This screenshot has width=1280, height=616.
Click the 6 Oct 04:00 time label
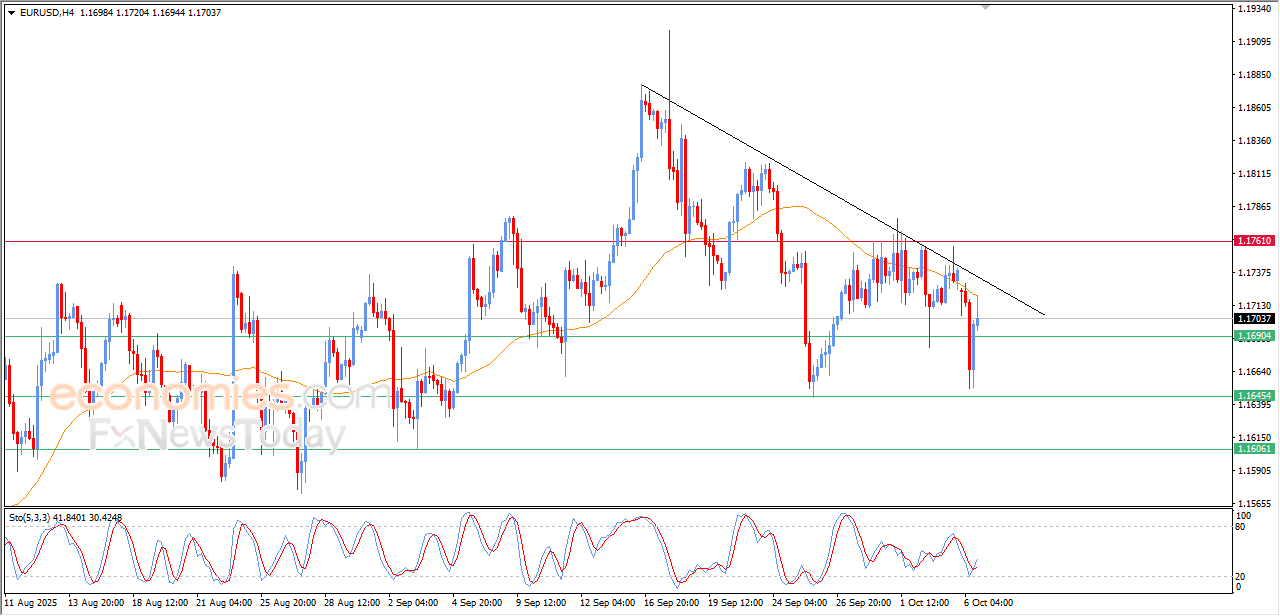pyautogui.click(x=987, y=603)
